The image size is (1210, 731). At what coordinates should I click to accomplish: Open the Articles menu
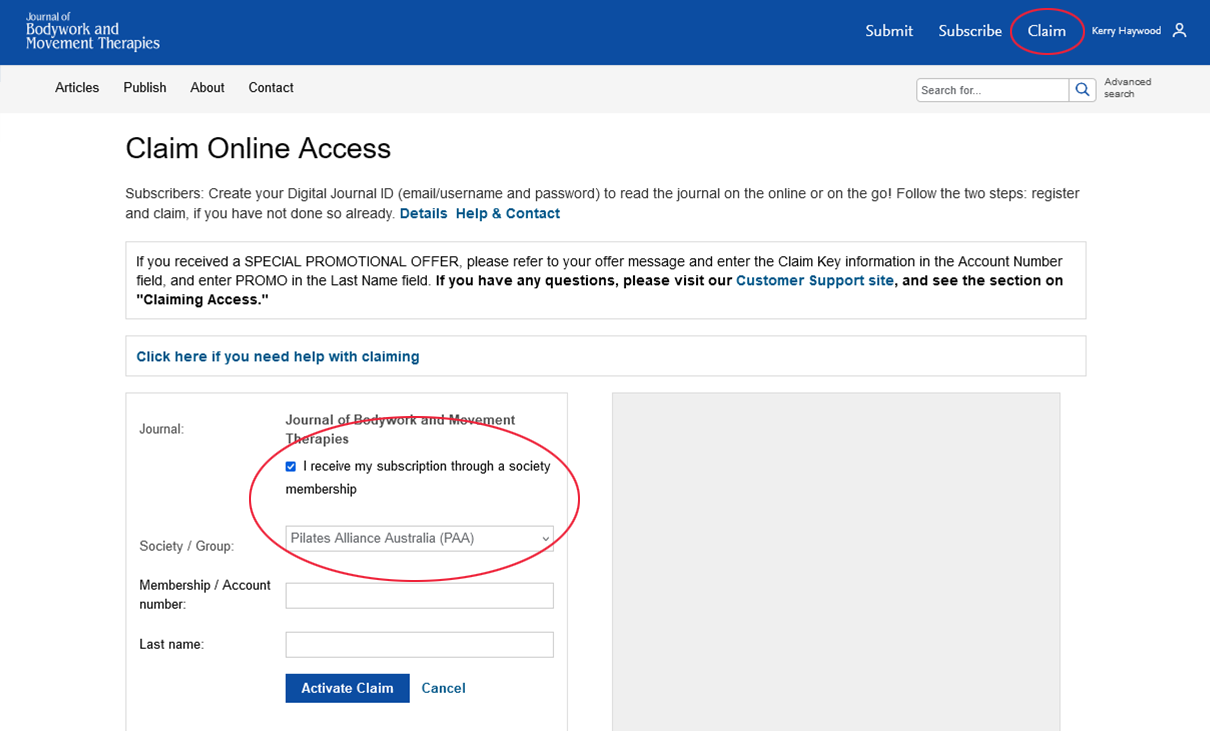click(x=77, y=88)
